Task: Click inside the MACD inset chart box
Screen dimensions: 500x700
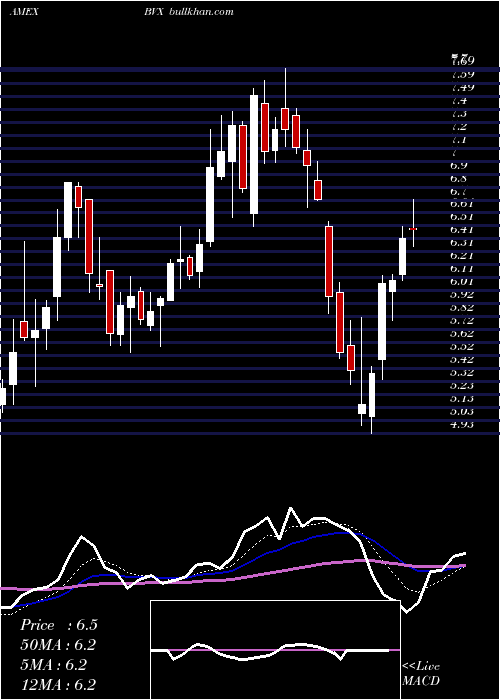Action: pyautogui.click(x=275, y=650)
